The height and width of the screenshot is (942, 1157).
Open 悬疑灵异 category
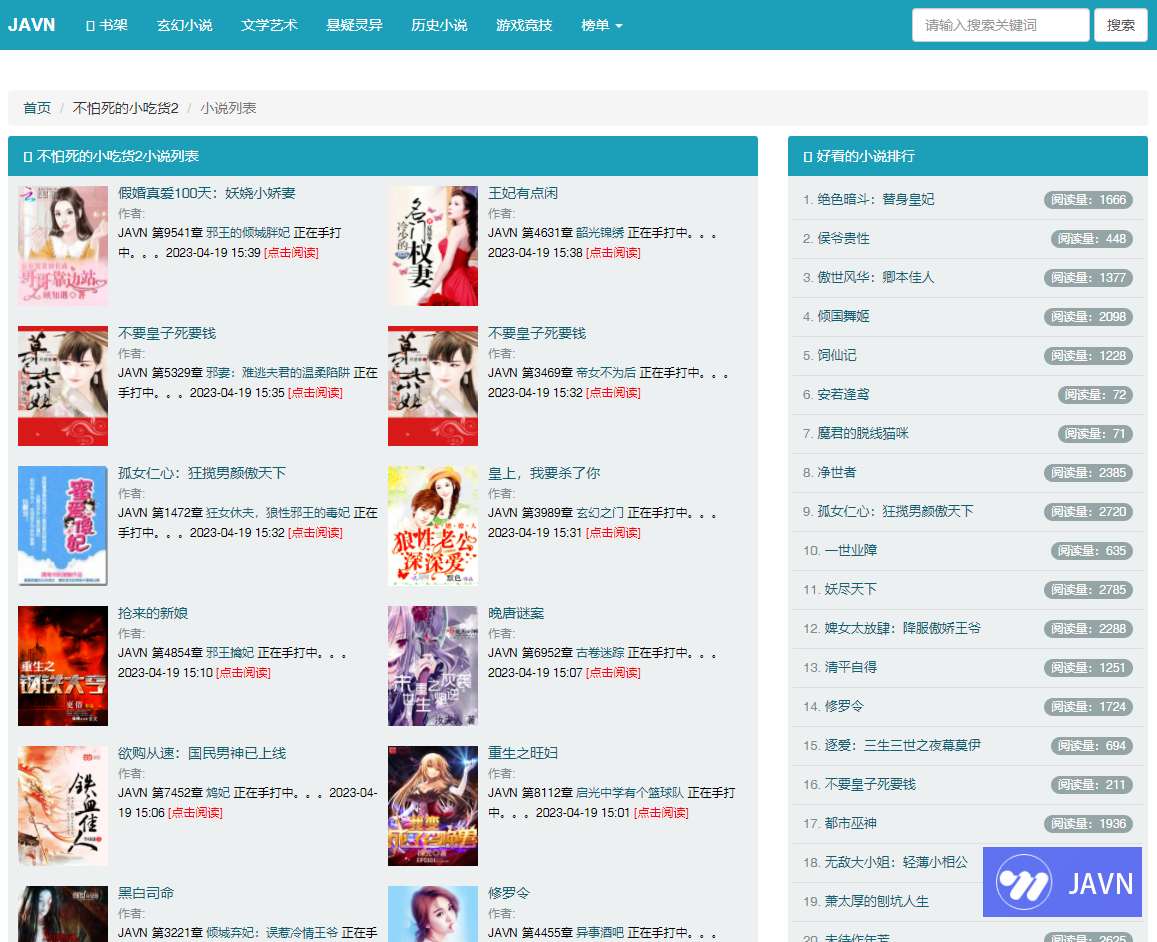pyautogui.click(x=354, y=25)
